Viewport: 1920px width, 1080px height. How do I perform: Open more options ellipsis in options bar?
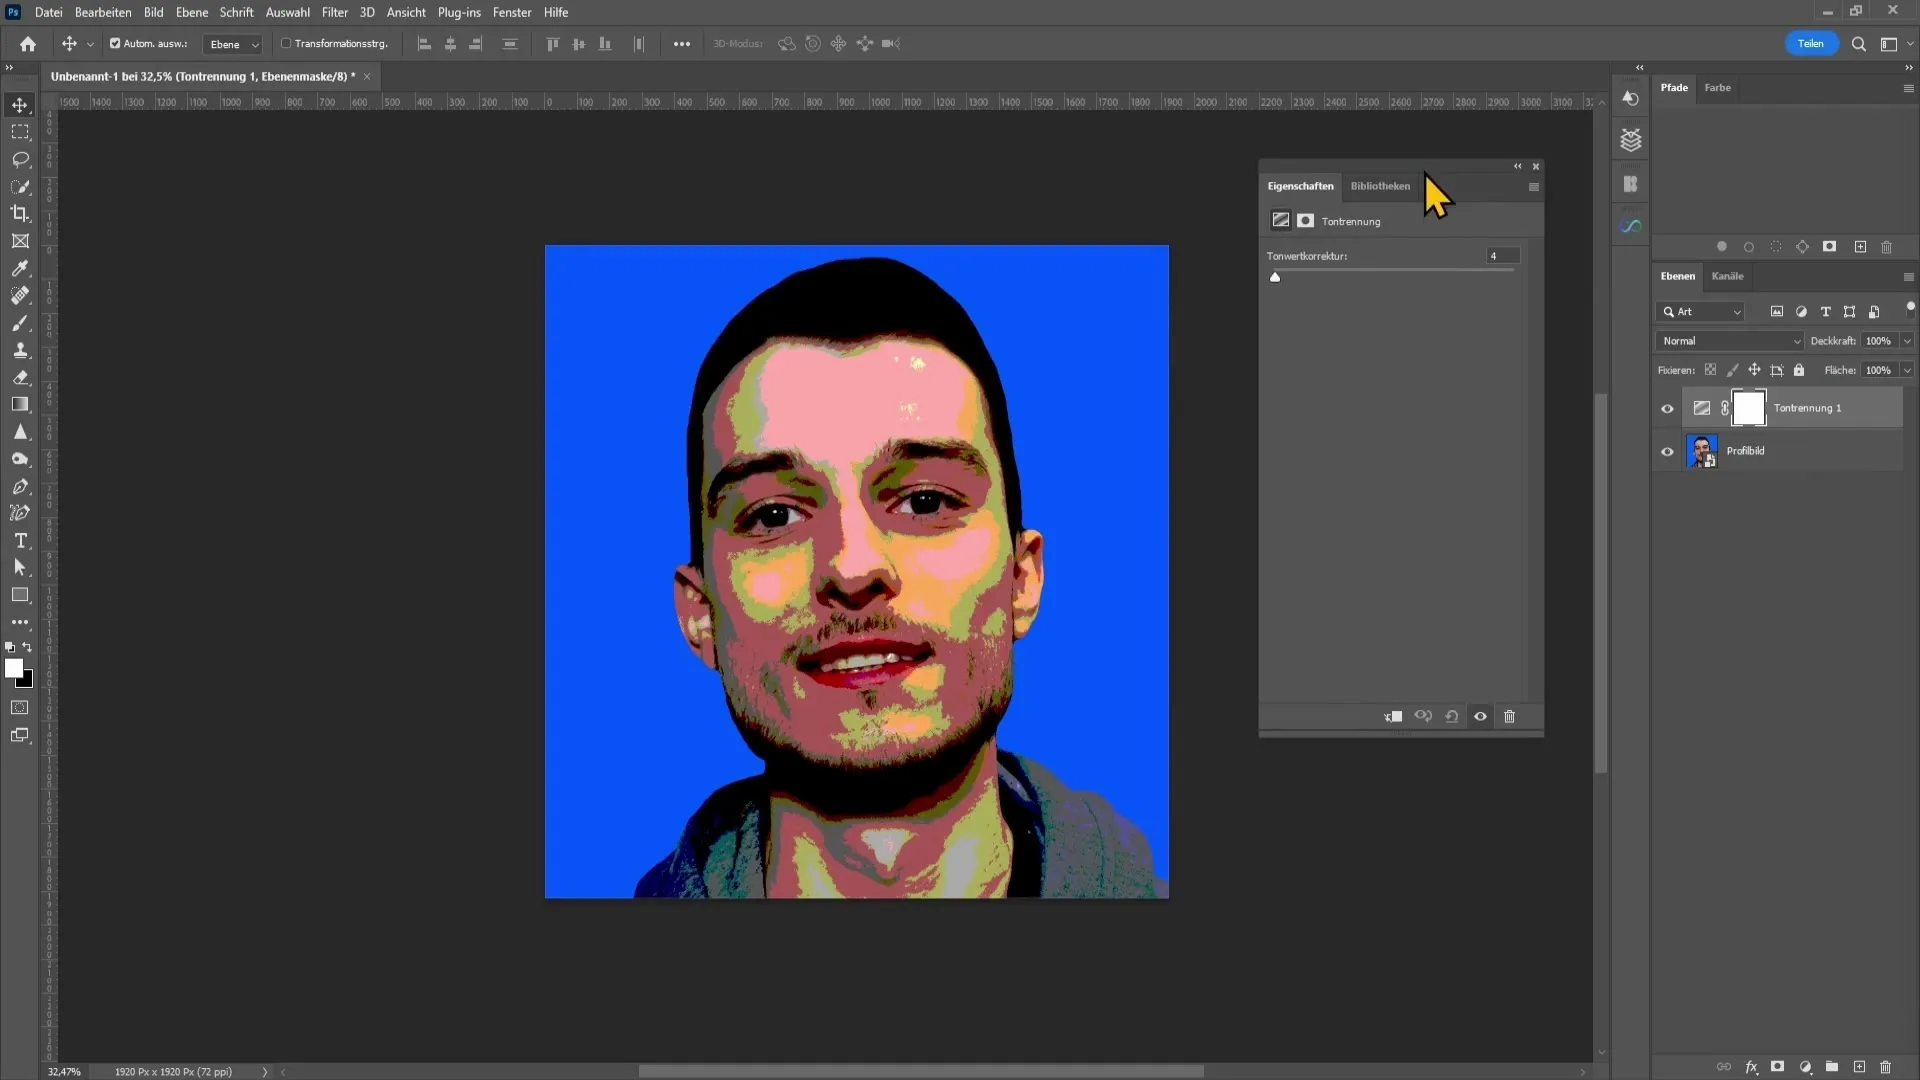click(682, 44)
